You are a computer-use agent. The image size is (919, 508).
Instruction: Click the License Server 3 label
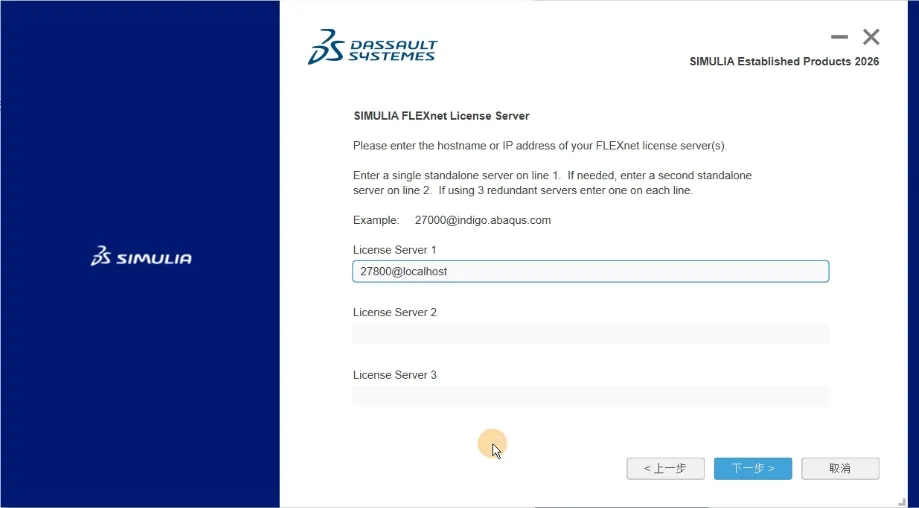pos(394,375)
